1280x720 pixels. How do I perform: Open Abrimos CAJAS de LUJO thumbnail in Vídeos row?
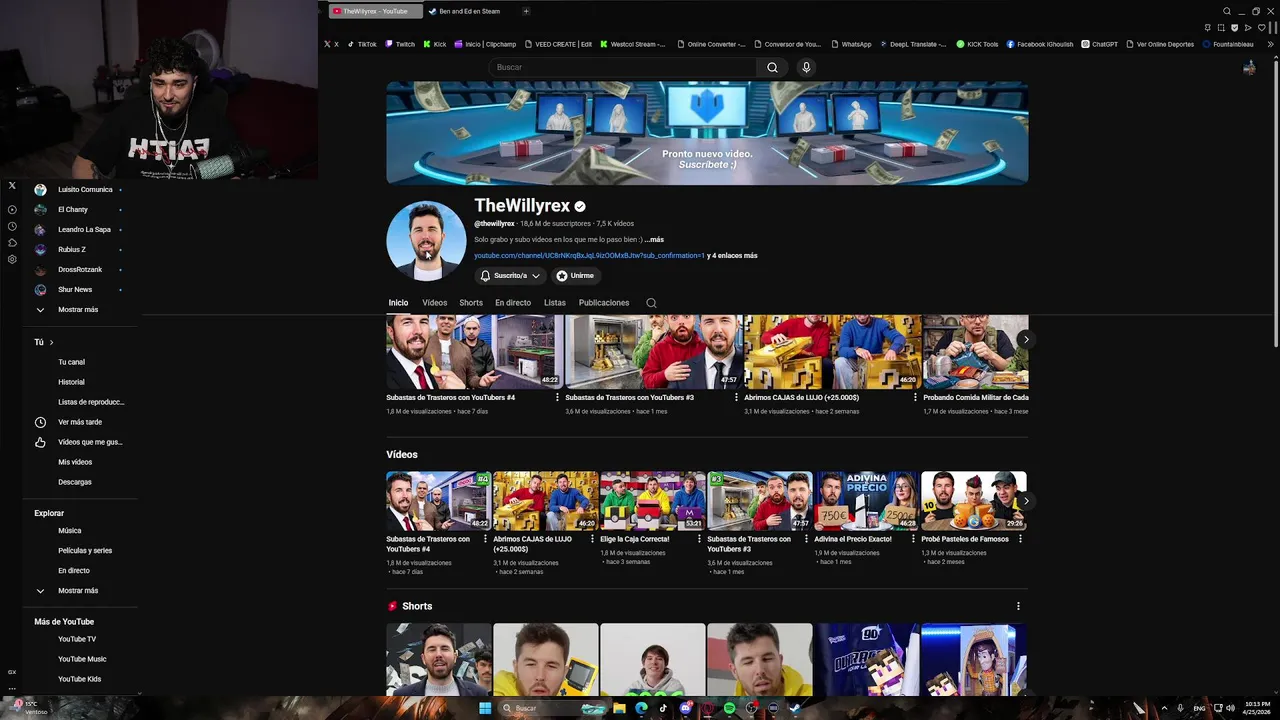click(546, 501)
